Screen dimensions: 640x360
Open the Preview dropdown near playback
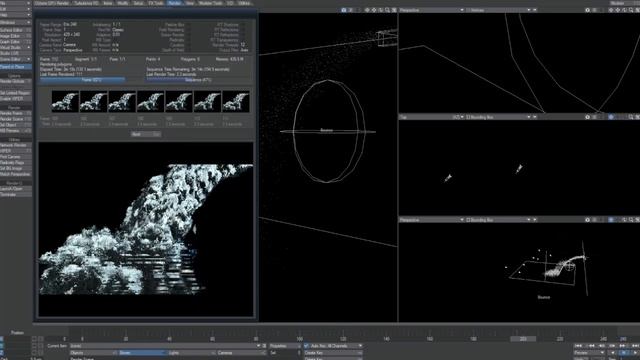(x=589, y=353)
